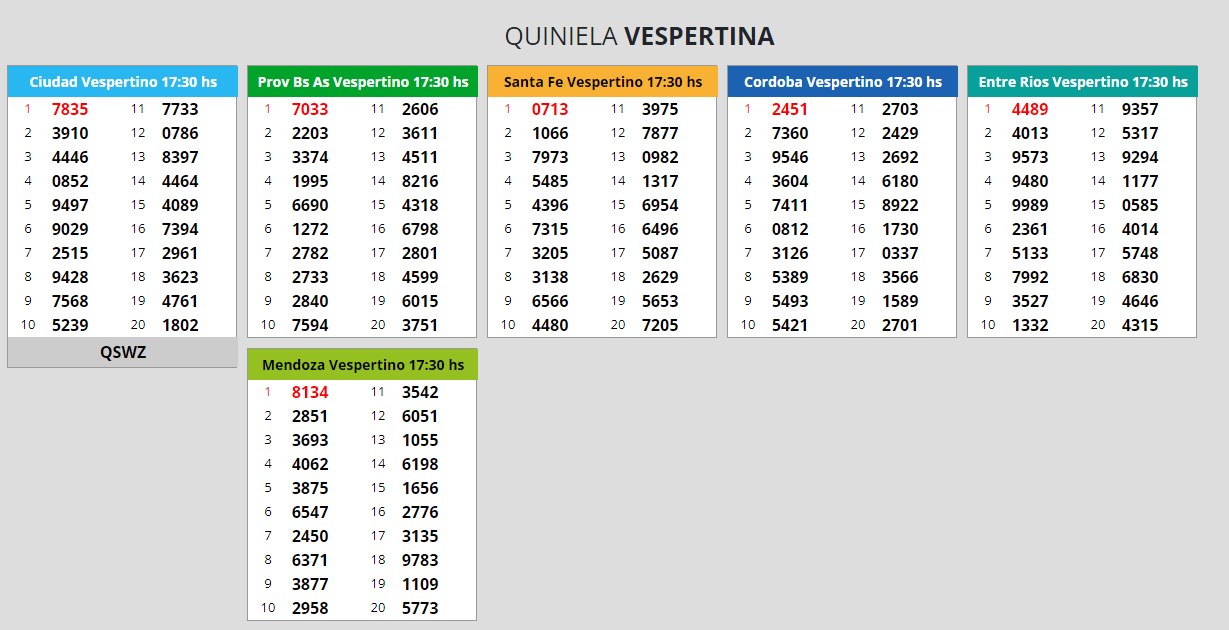The width and height of the screenshot is (1229, 630).
Task: Click the QUINIELA VESPERTINA page title
Action: tap(639, 37)
